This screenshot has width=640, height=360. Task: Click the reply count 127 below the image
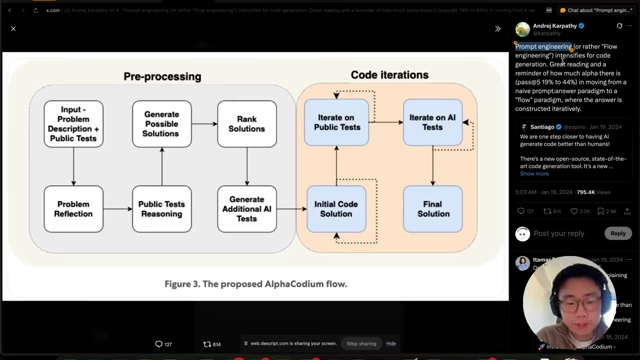click(163, 344)
